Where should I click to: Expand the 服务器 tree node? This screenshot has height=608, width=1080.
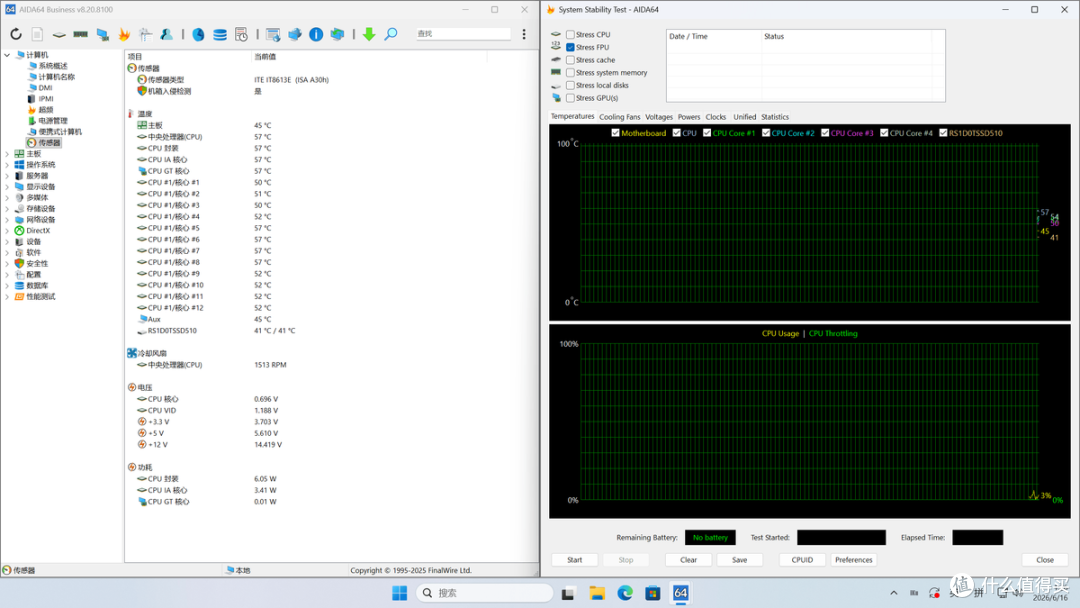click(7, 176)
